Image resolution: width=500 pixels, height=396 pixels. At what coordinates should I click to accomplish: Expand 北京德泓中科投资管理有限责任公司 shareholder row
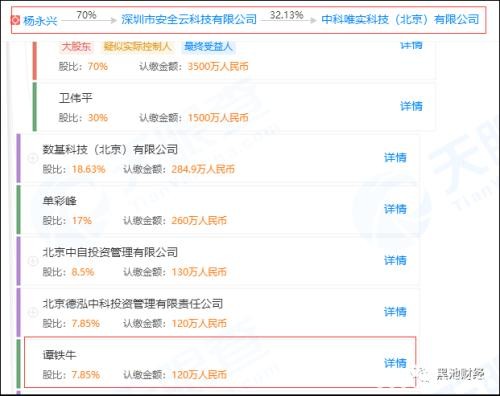click(33, 312)
